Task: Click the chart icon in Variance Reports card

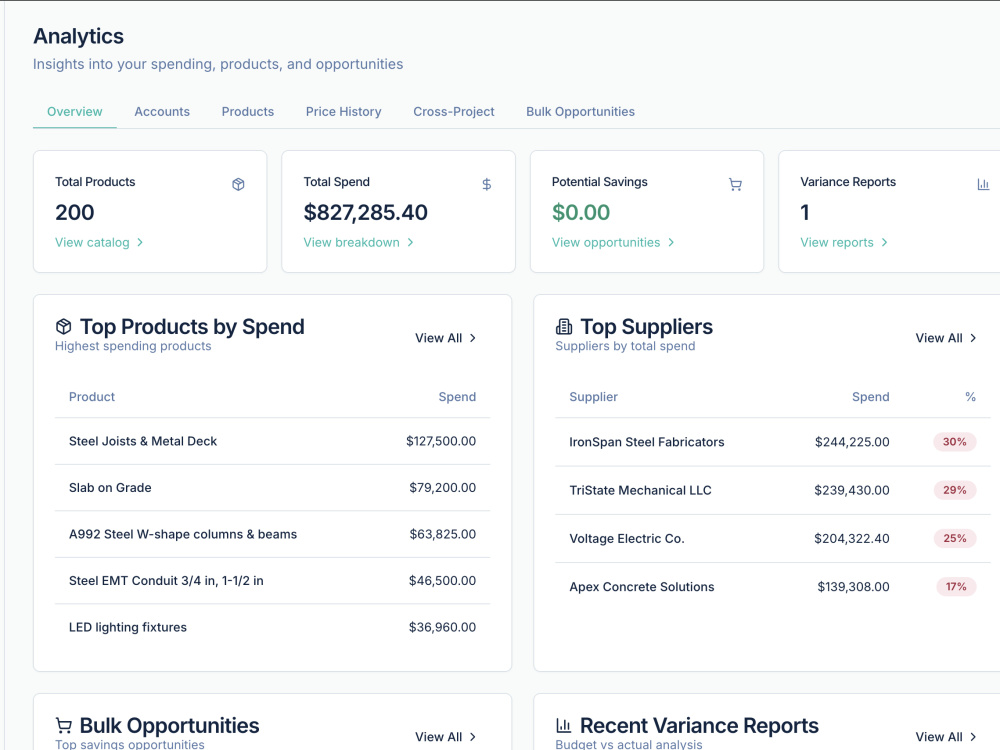Action: point(983,184)
